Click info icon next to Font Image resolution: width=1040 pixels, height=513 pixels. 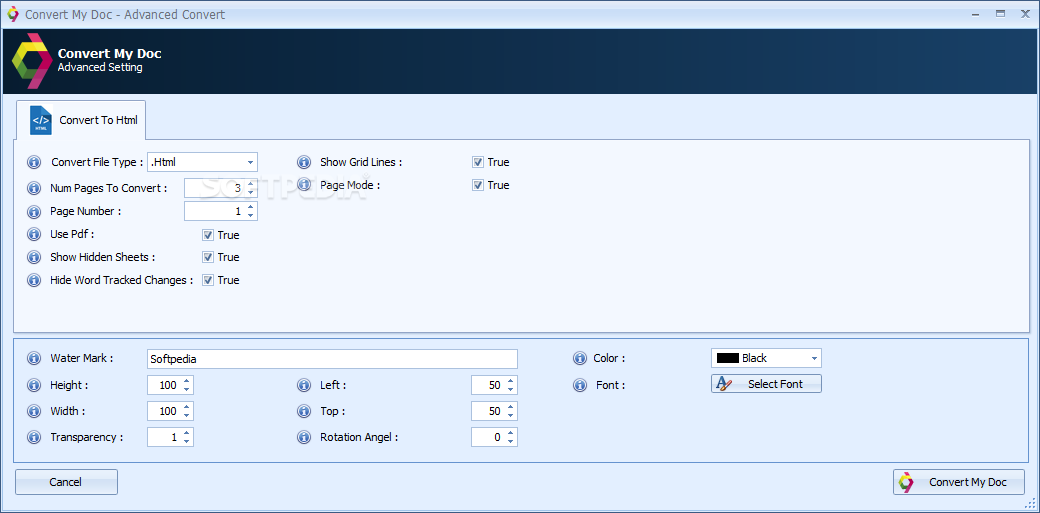click(580, 385)
